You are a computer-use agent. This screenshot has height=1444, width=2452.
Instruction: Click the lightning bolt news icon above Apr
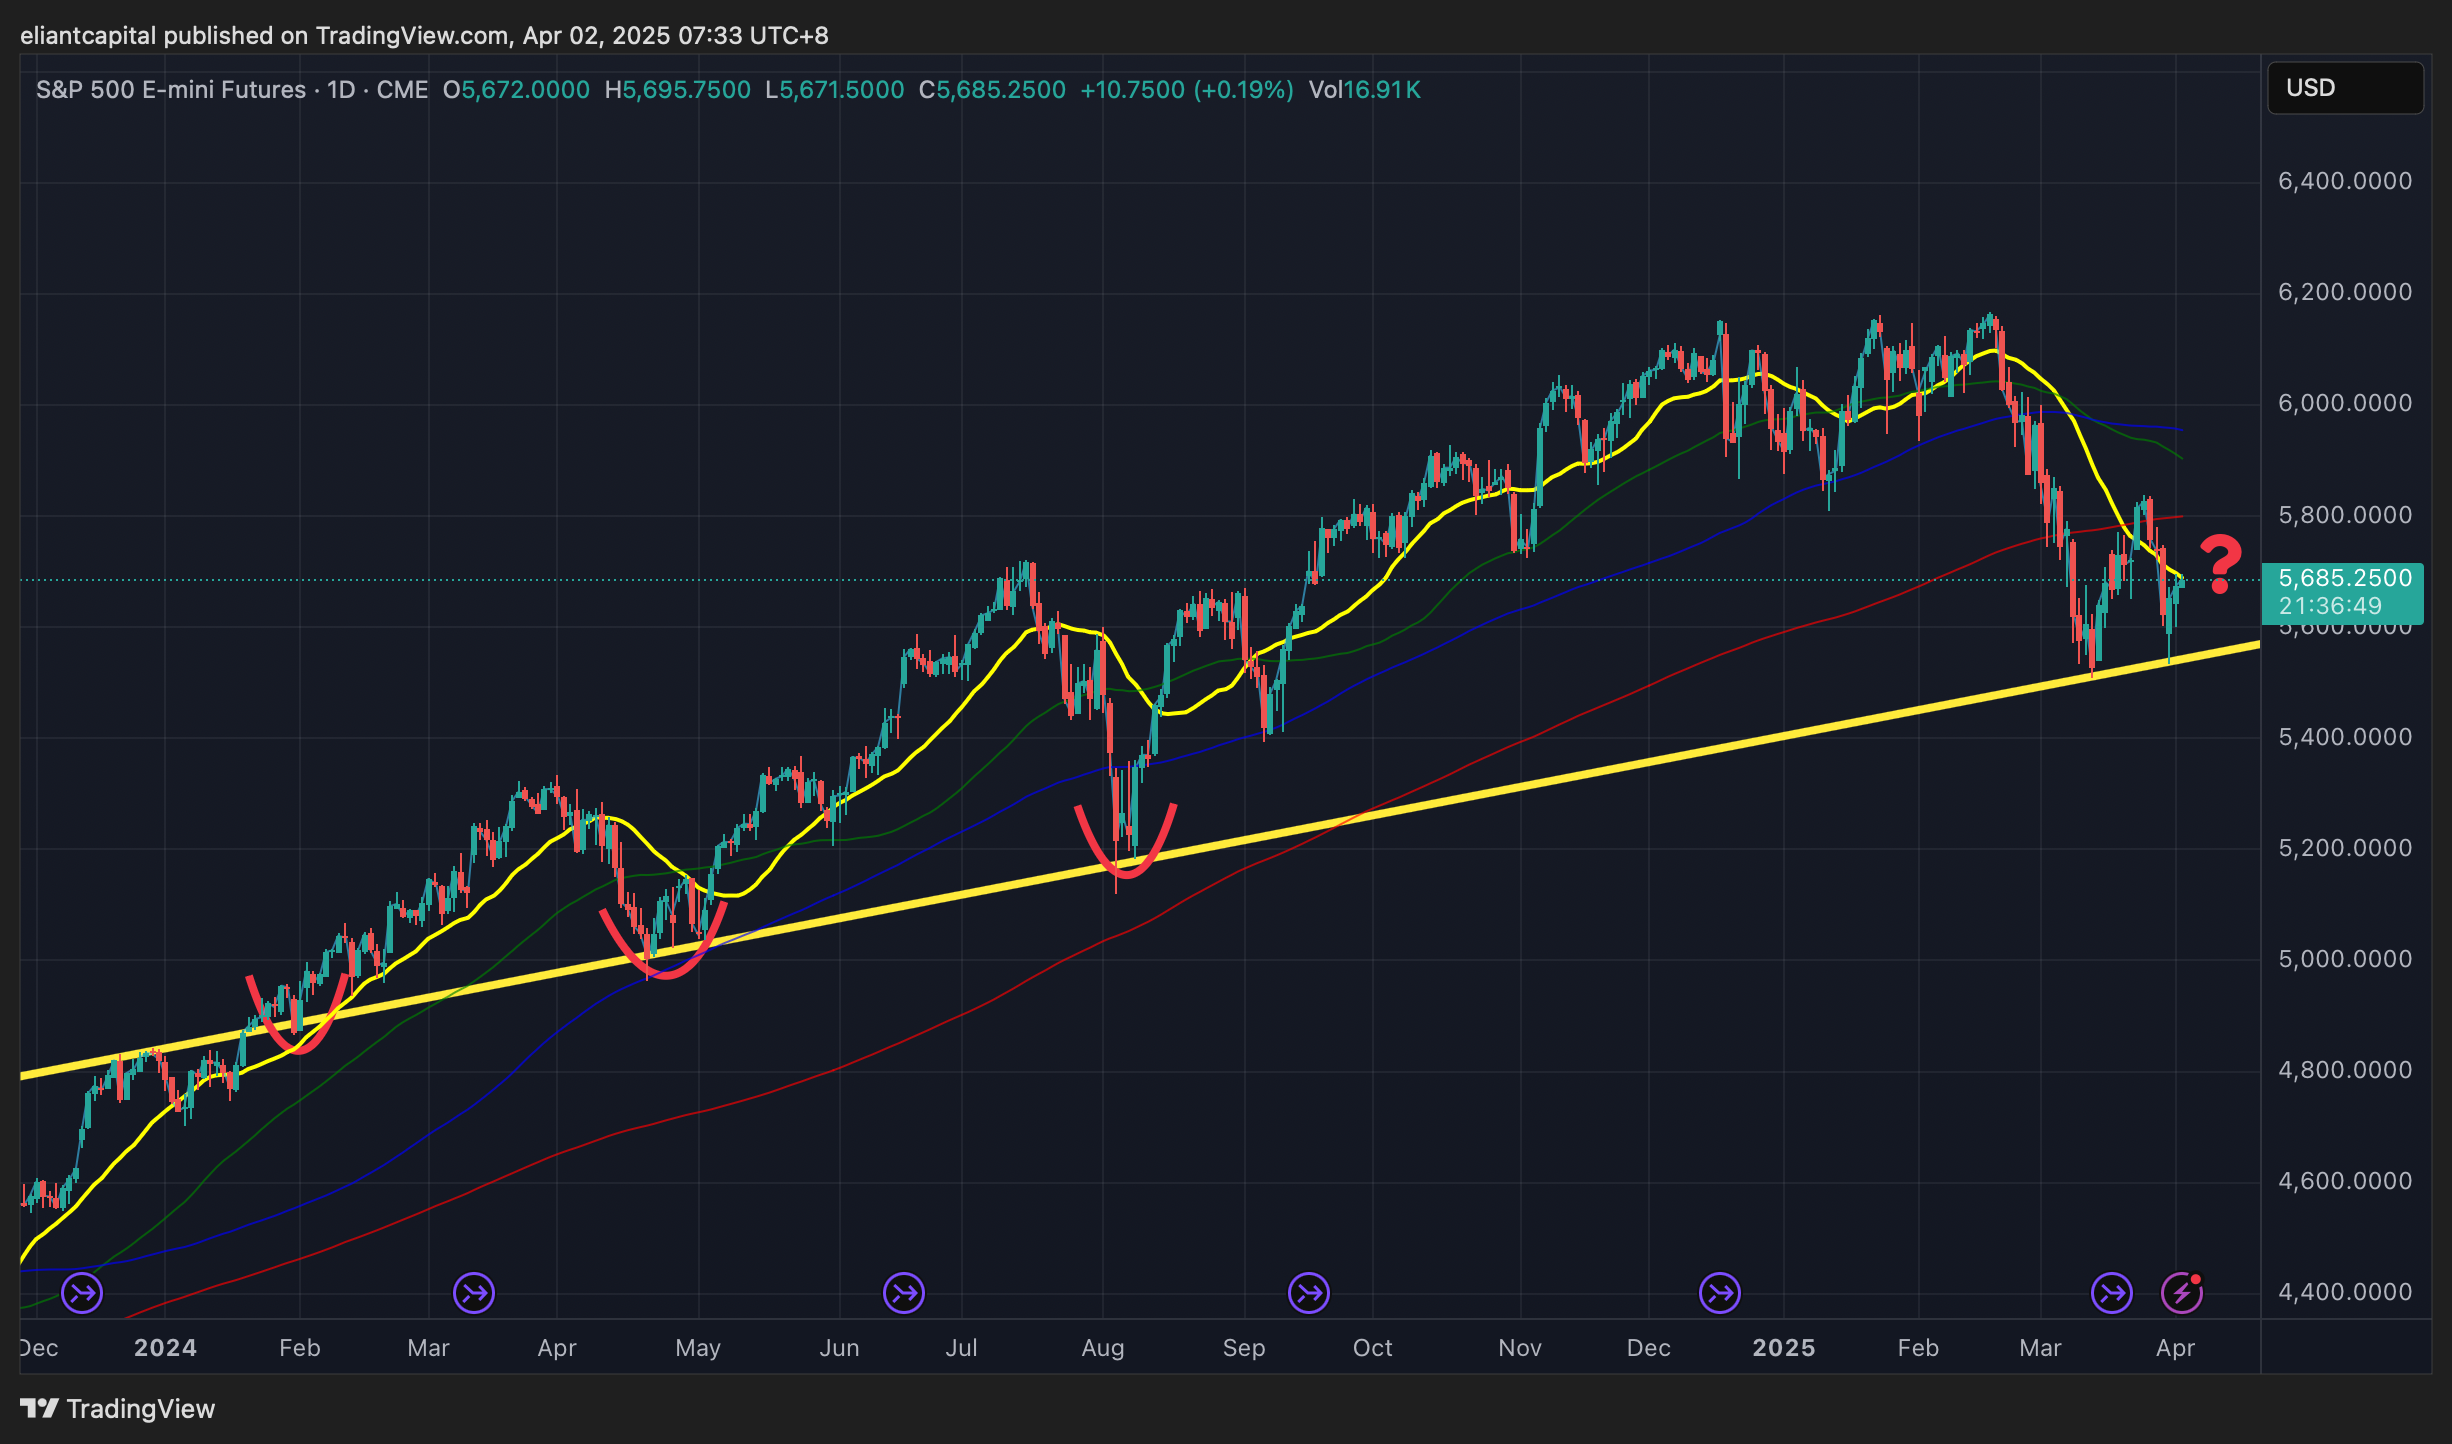click(x=2182, y=1293)
